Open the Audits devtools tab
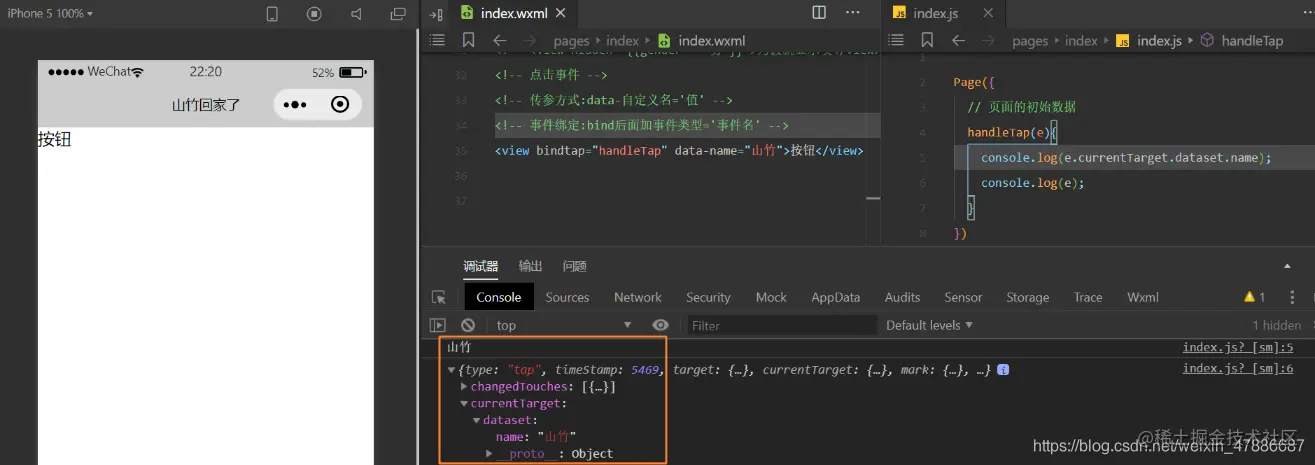This screenshot has height=465, width=1315. click(x=902, y=297)
